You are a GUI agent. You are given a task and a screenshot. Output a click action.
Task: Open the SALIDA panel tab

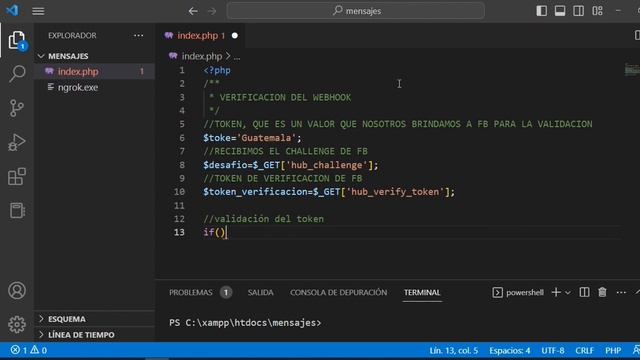click(260, 292)
